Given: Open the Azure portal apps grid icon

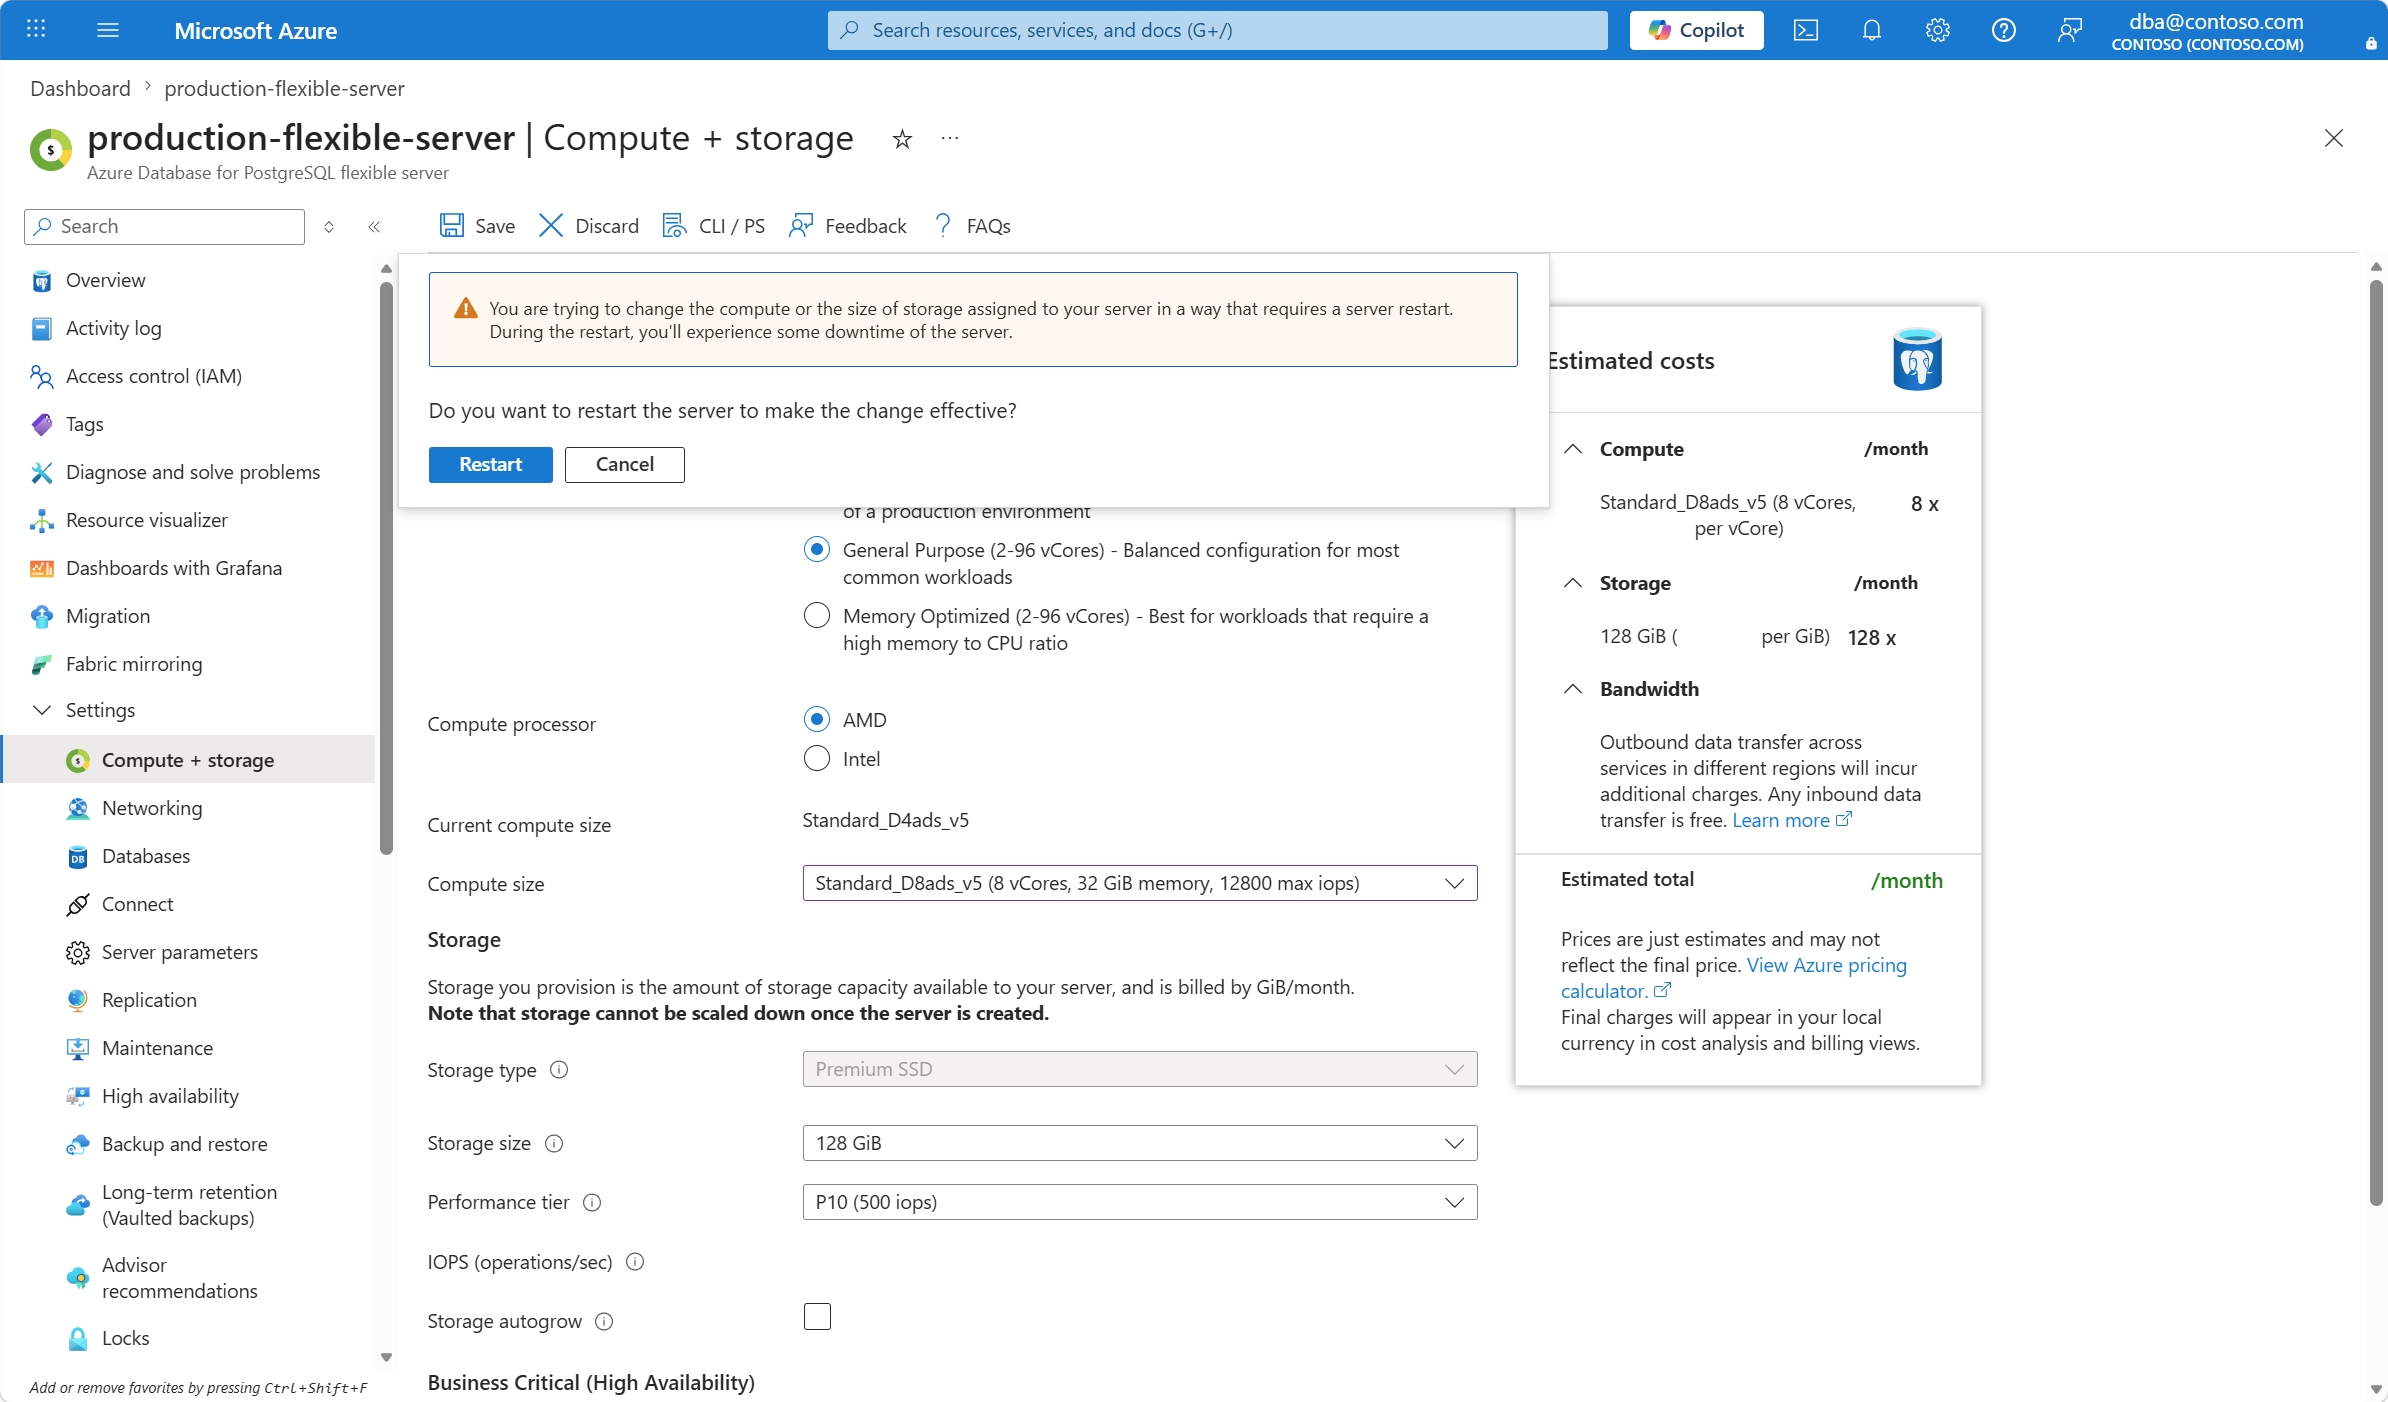Looking at the screenshot, I should (36, 29).
